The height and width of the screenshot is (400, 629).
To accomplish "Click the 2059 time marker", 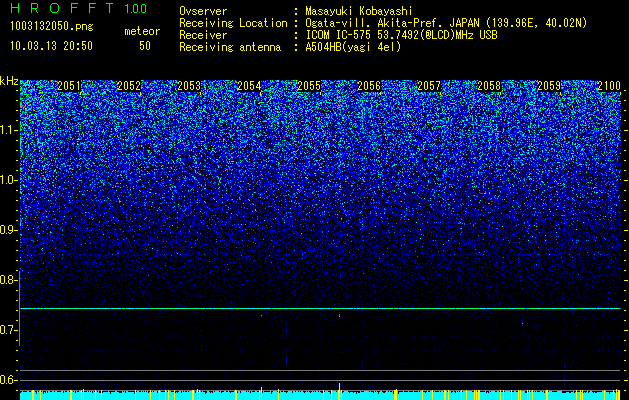I will (549, 86).
